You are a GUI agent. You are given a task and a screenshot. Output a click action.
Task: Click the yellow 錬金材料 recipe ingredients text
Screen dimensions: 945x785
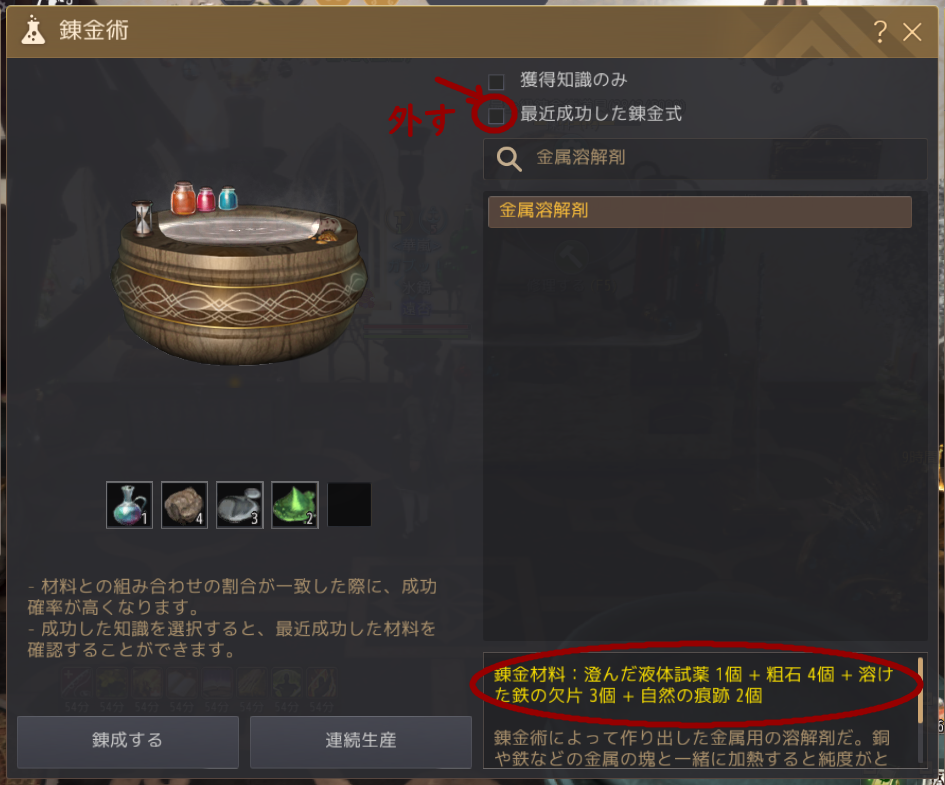693,685
